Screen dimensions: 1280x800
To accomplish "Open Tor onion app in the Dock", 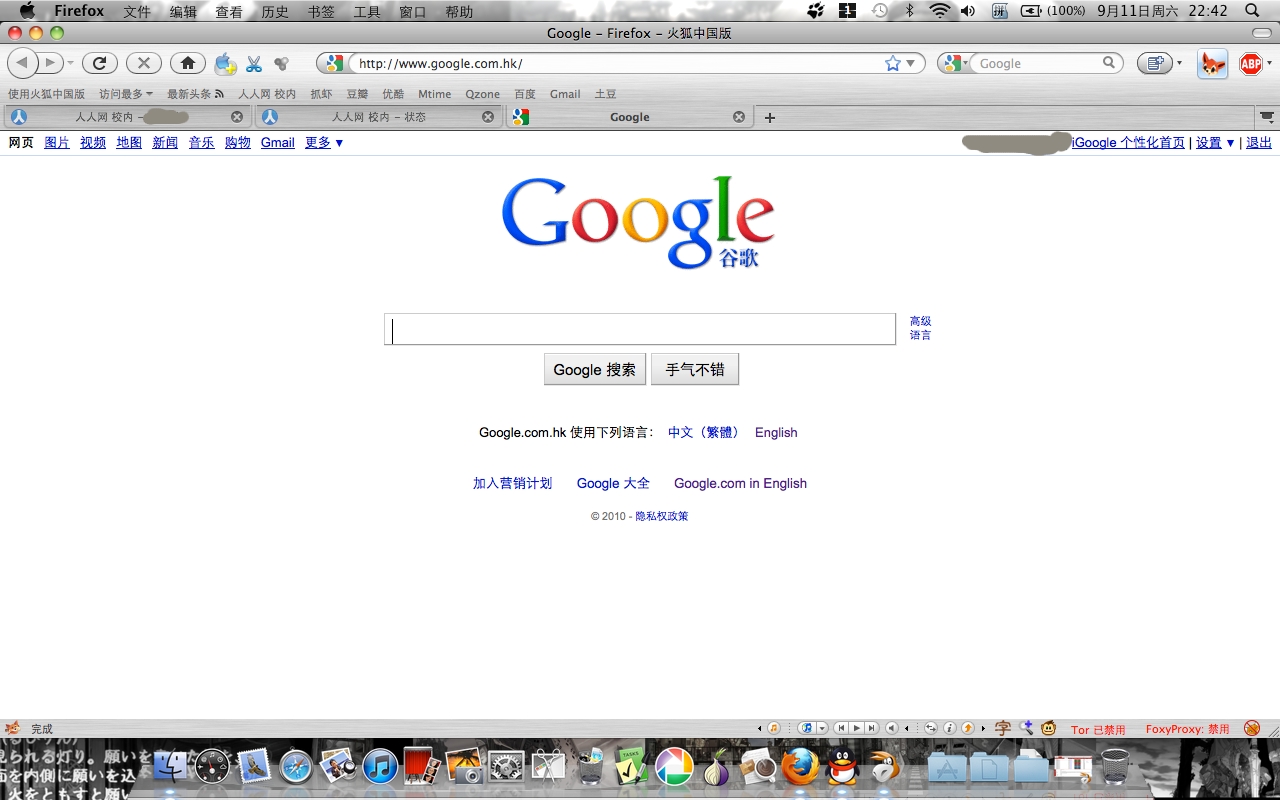I will click(x=716, y=767).
